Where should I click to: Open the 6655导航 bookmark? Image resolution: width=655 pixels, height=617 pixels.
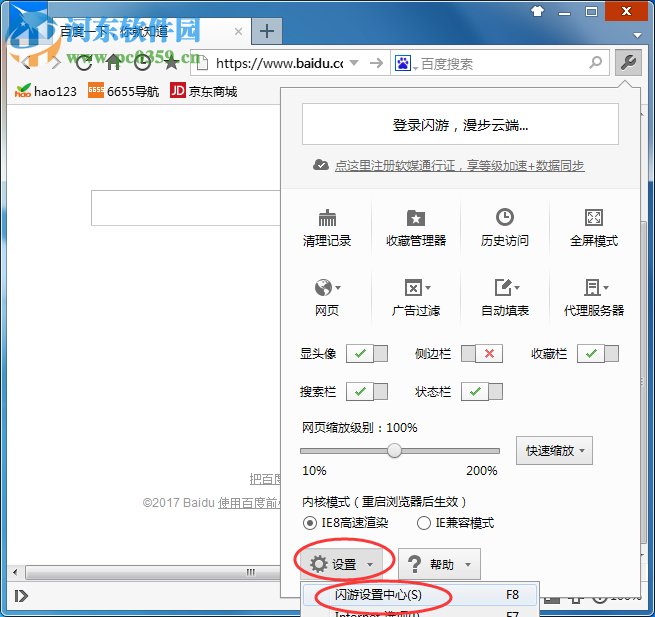click(x=123, y=91)
